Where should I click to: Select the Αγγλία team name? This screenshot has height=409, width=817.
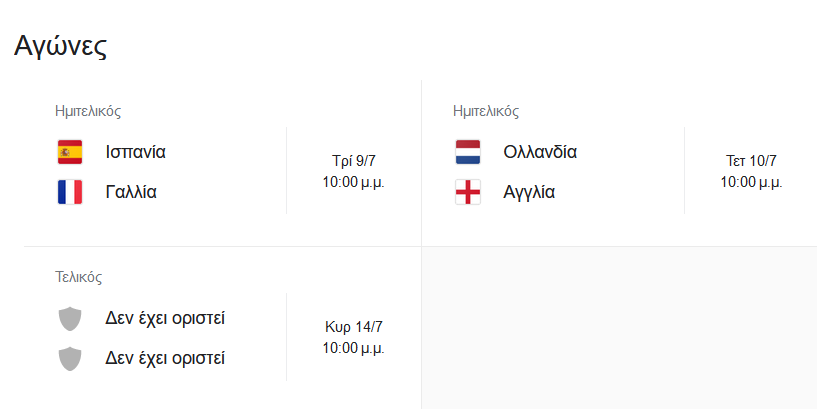[529, 192]
